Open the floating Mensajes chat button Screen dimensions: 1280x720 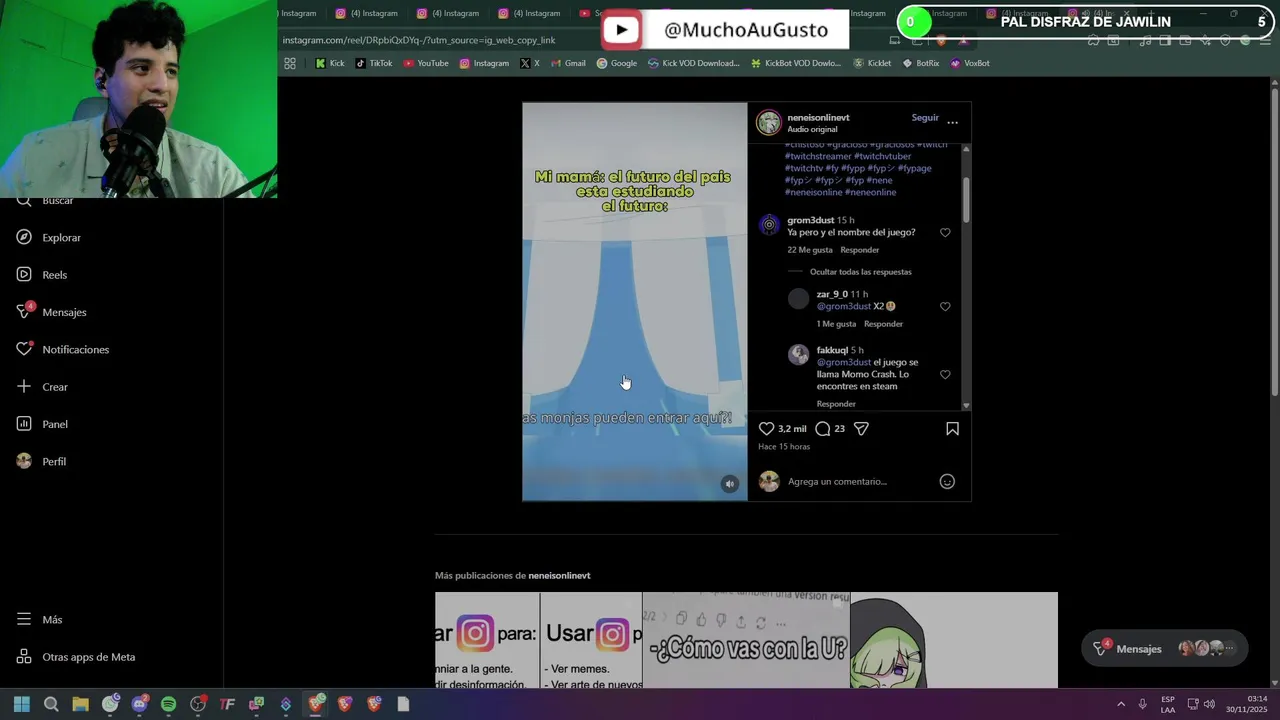1165,649
